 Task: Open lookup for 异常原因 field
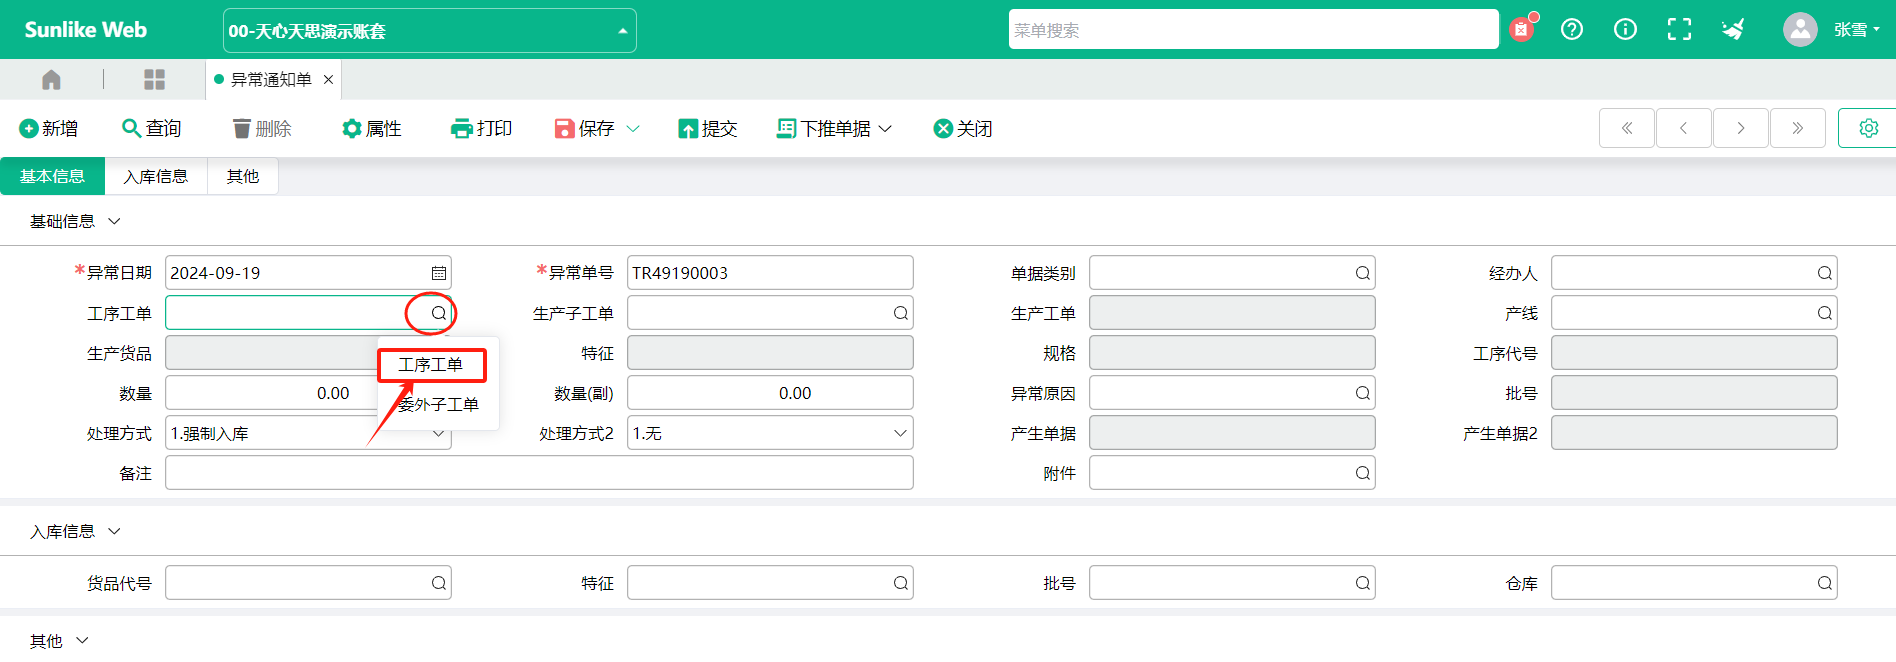pyautogui.click(x=1363, y=393)
